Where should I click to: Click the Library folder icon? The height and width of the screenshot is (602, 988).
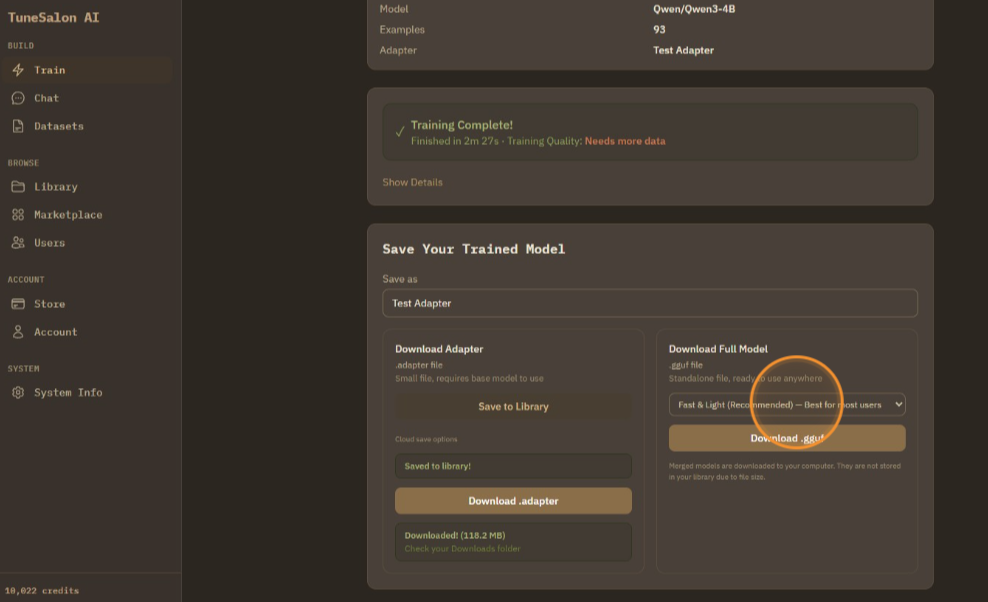click(18, 187)
